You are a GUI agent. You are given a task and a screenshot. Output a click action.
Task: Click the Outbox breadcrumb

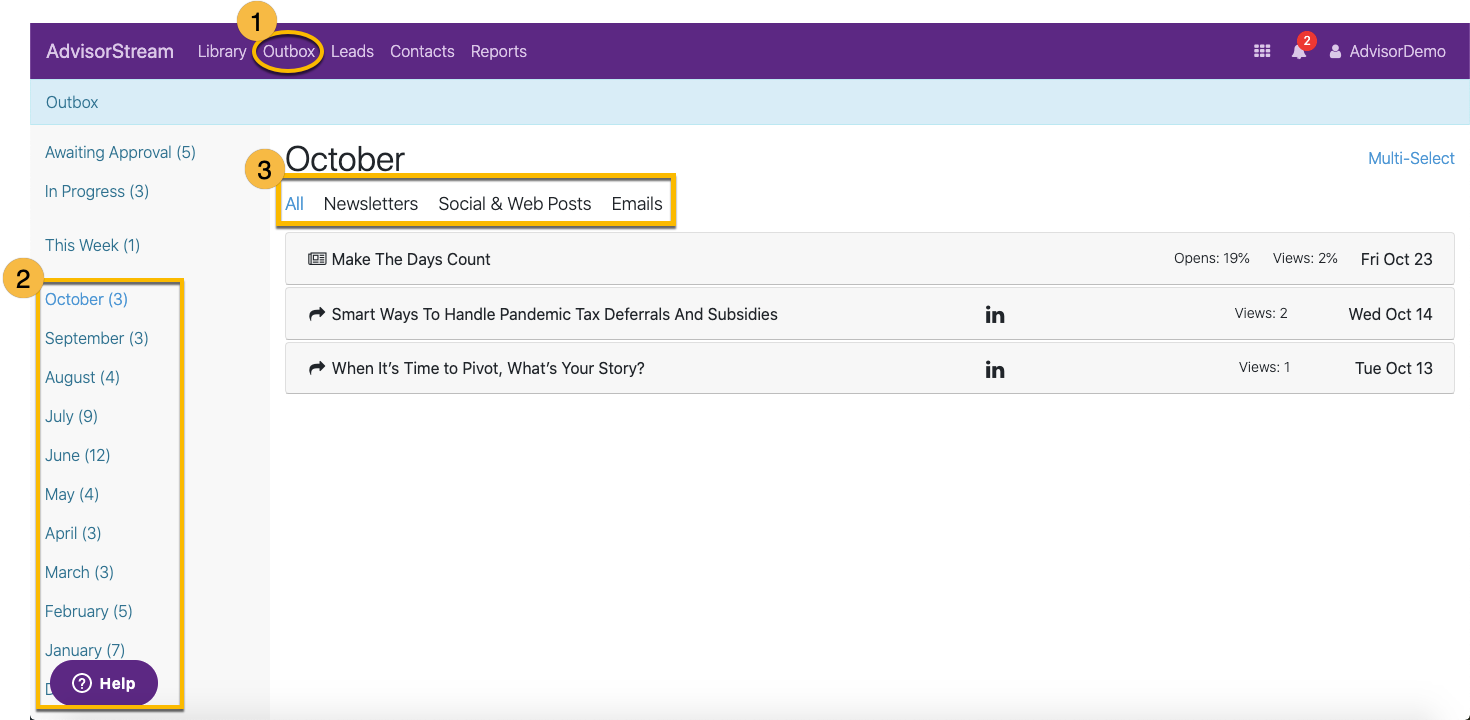click(72, 102)
